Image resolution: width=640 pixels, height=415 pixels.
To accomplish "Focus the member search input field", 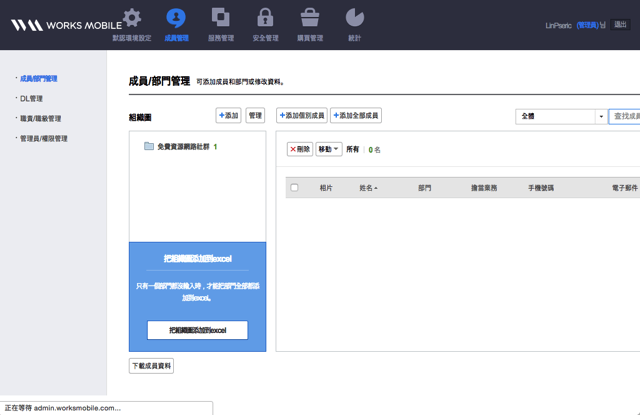I will click(x=625, y=116).
